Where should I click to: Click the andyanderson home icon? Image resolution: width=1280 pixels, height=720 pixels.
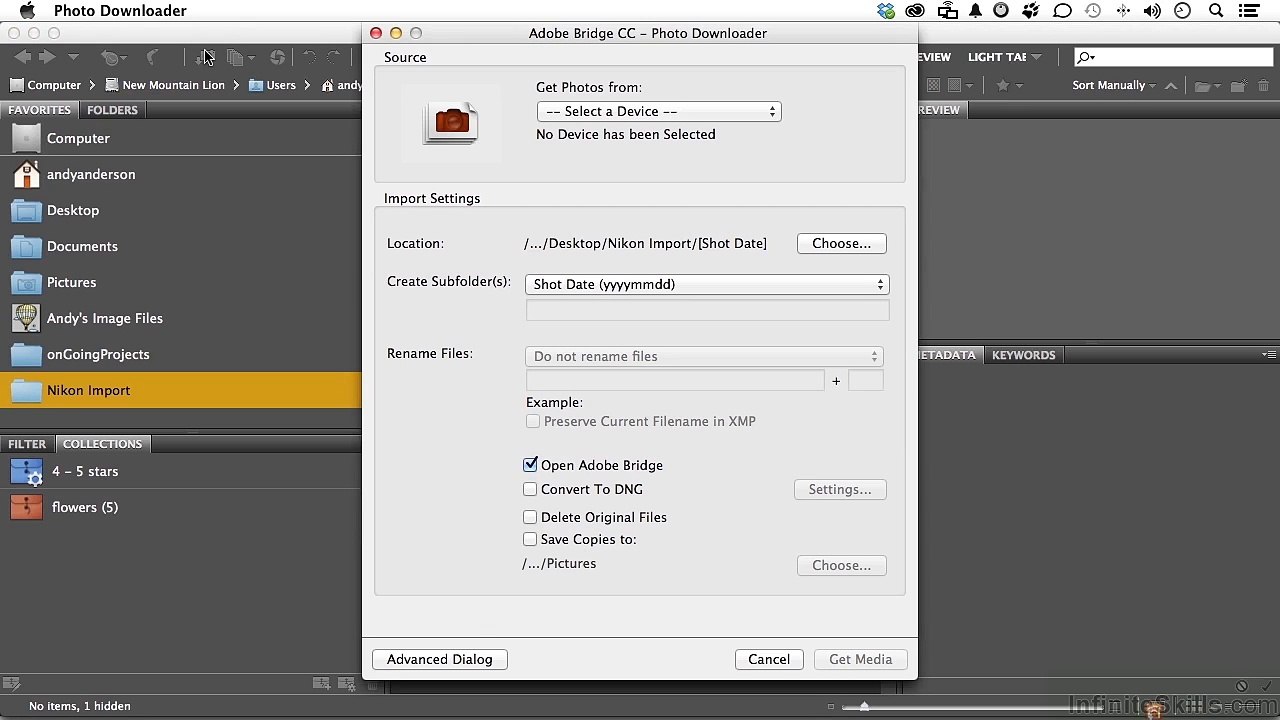pos(26,174)
